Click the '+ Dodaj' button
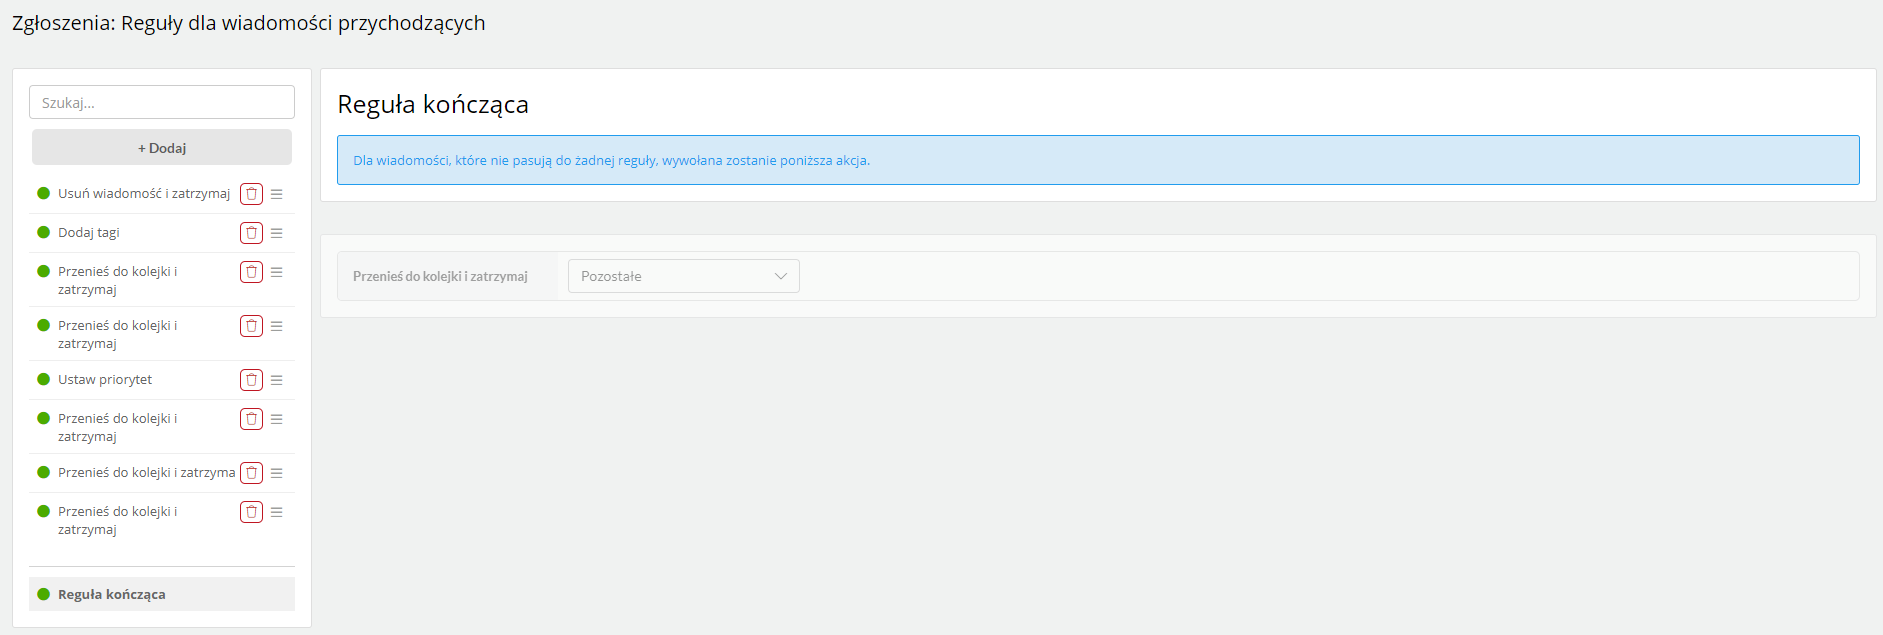The height and width of the screenshot is (635, 1883). point(162,147)
